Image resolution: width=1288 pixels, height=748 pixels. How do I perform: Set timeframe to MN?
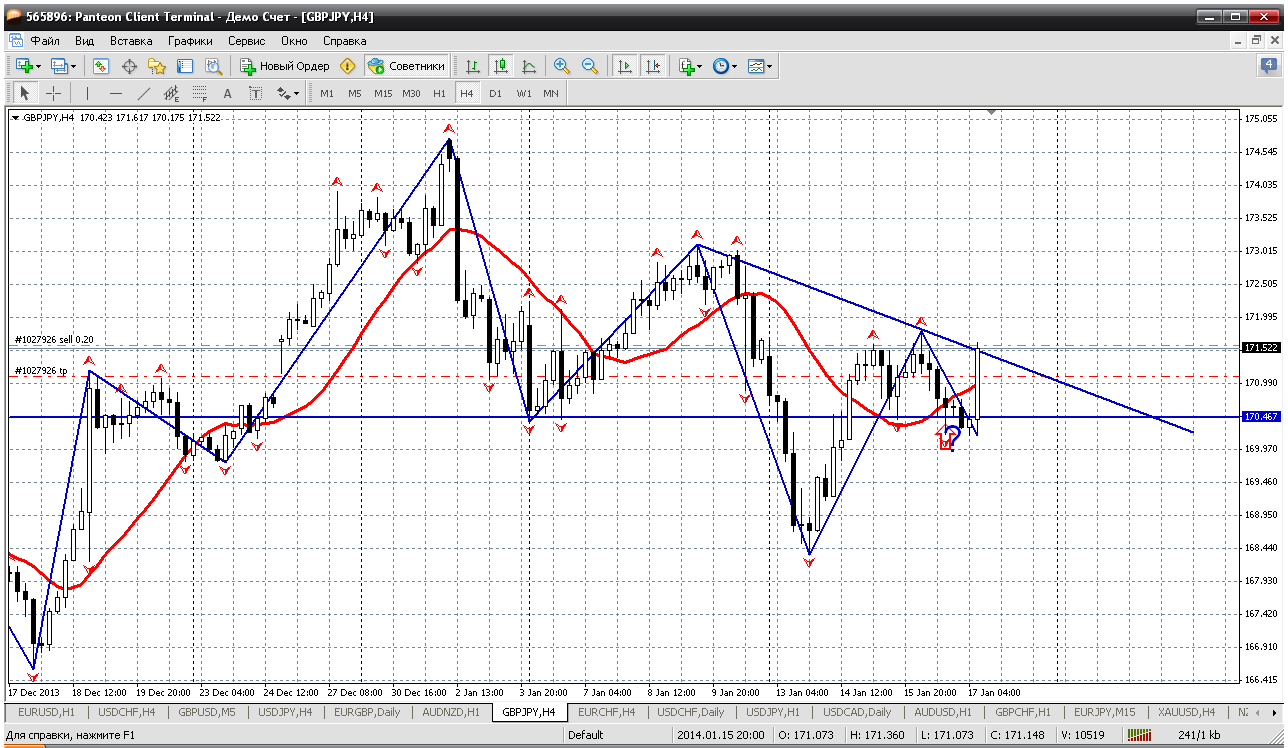click(x=551, y=93)
